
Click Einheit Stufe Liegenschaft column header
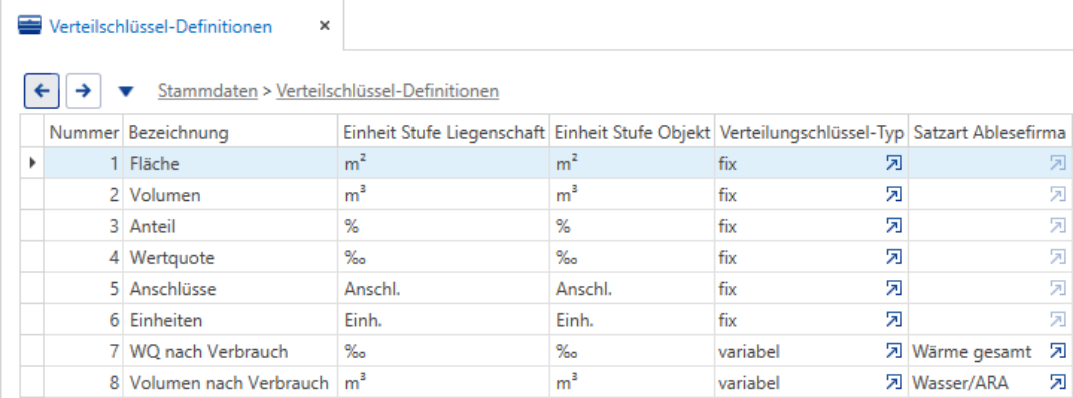click(443, 131)
